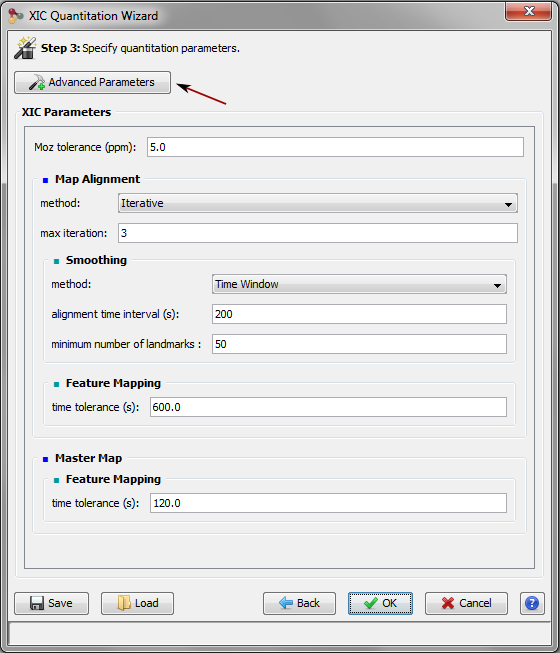Click the wizard wand icon beside Step 3
Image resolution: width=560 pixels, height=653 pixels.
(25, 48)
